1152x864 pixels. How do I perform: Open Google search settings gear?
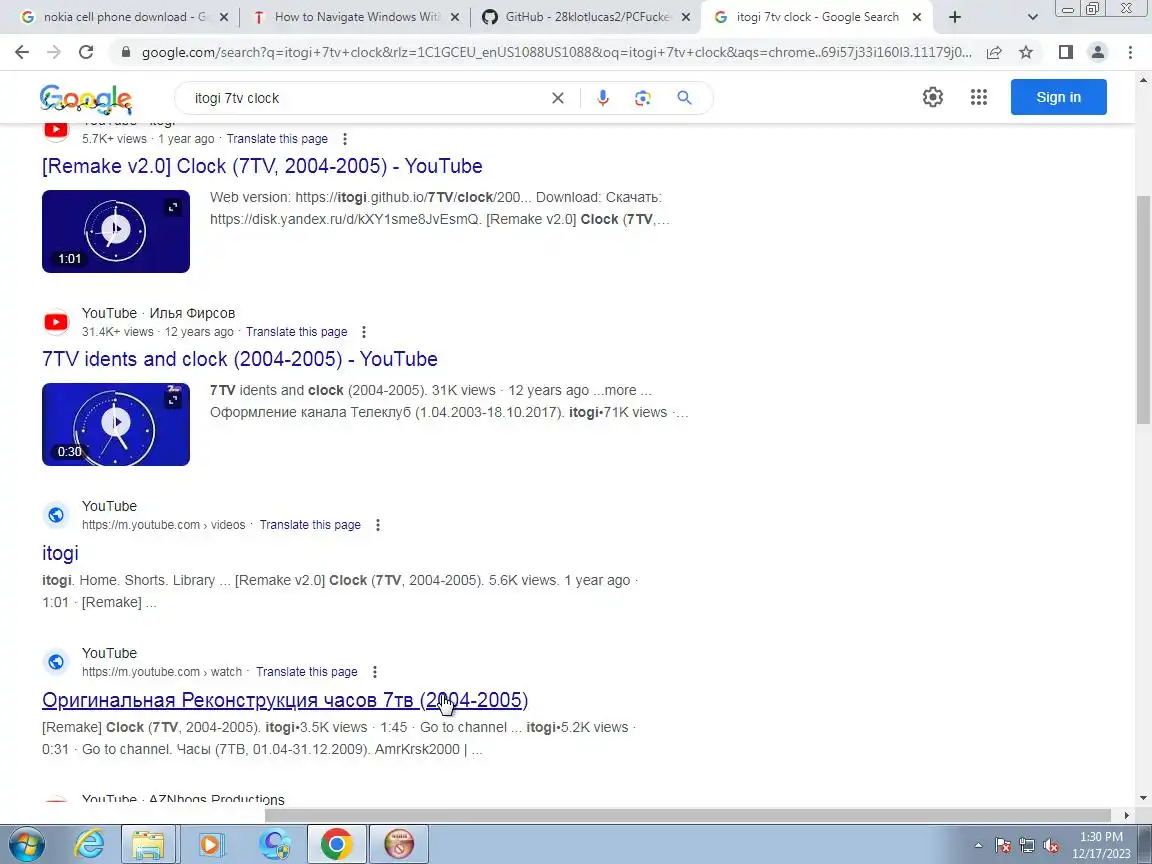[x=933, y=97]
